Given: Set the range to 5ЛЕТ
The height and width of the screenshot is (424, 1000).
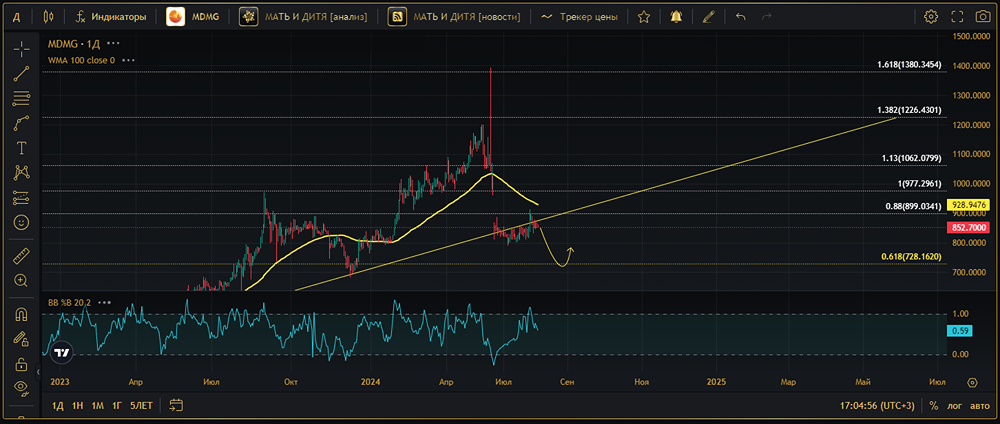Looking at the screenshot, I should (141, 405).
